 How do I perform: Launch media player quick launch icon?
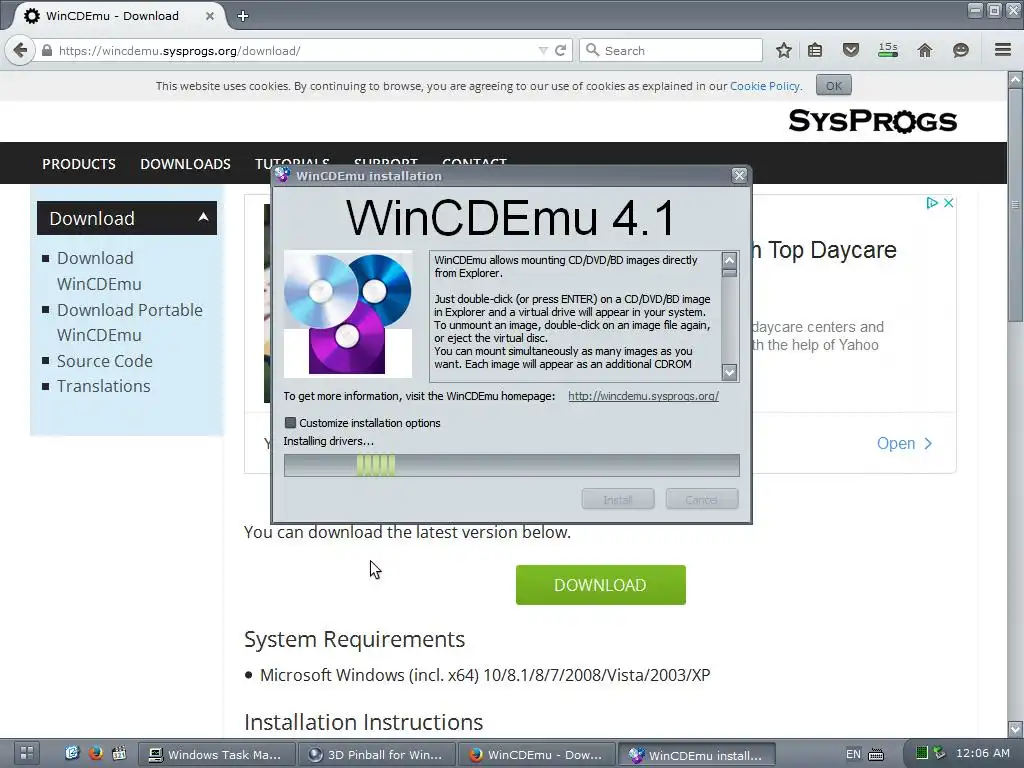[119, 754]
